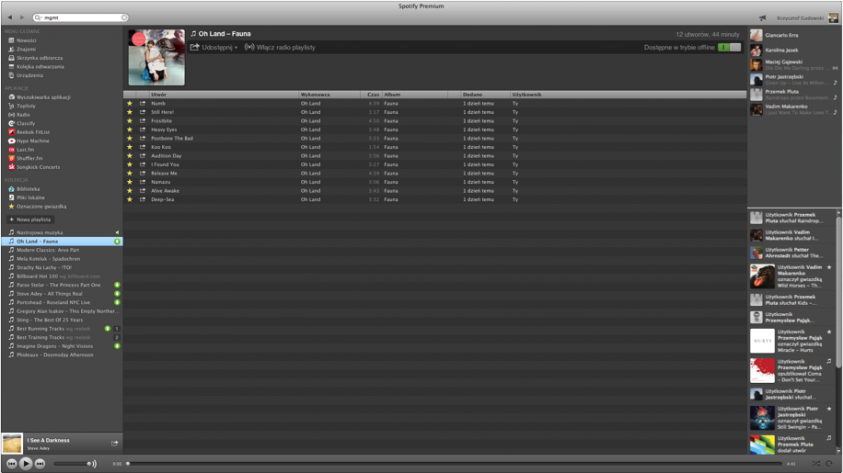
Task: Sort tracks by Dodano column
Action: point(485,95)
